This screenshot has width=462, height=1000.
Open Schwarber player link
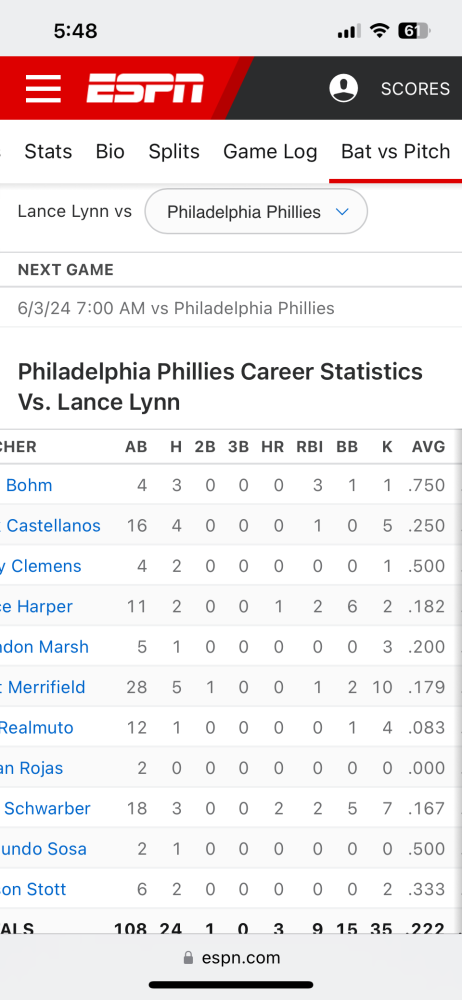45,809
